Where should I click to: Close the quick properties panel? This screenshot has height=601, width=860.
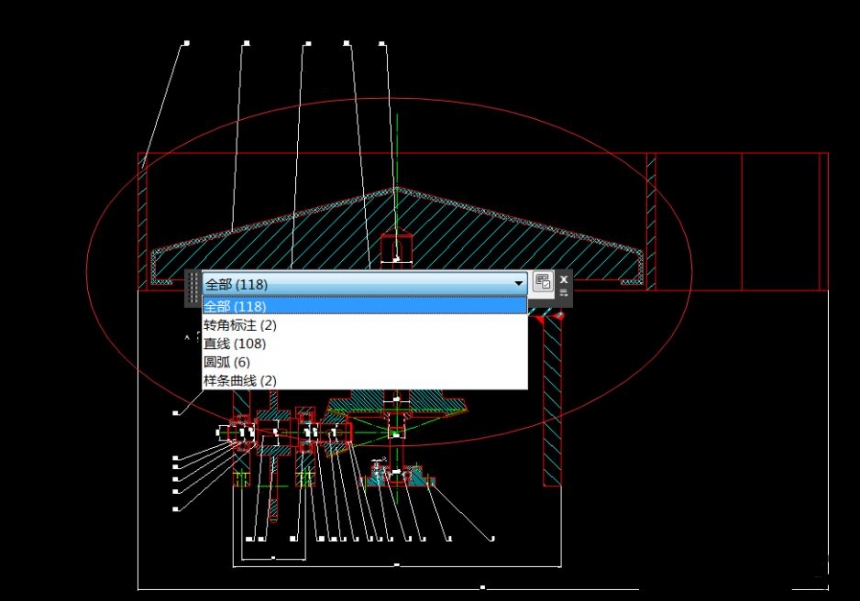coord(564,280)
